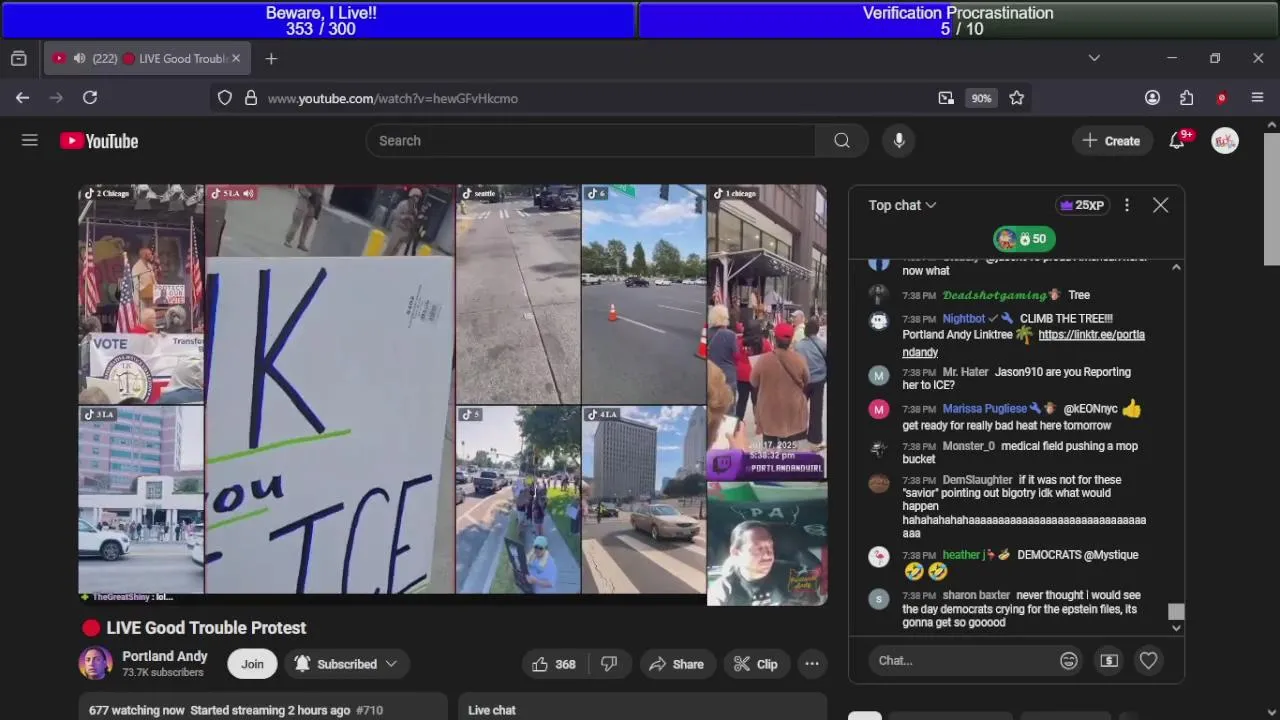Expand the Top chat dropdown
Viewport: 1280px width, 720px height.
tap(902, 205)
